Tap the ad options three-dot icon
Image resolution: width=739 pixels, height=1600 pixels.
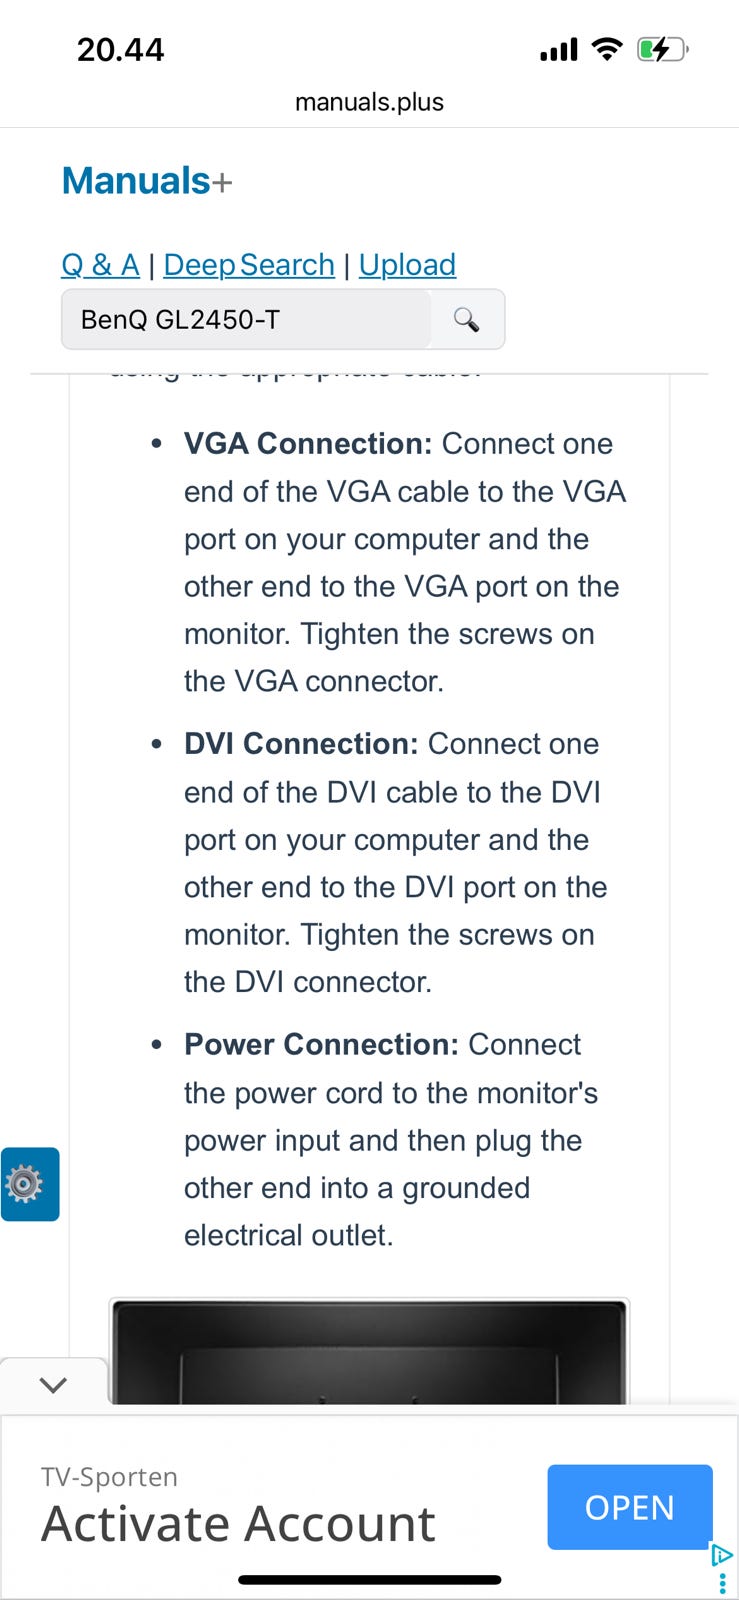(723, 1584)
